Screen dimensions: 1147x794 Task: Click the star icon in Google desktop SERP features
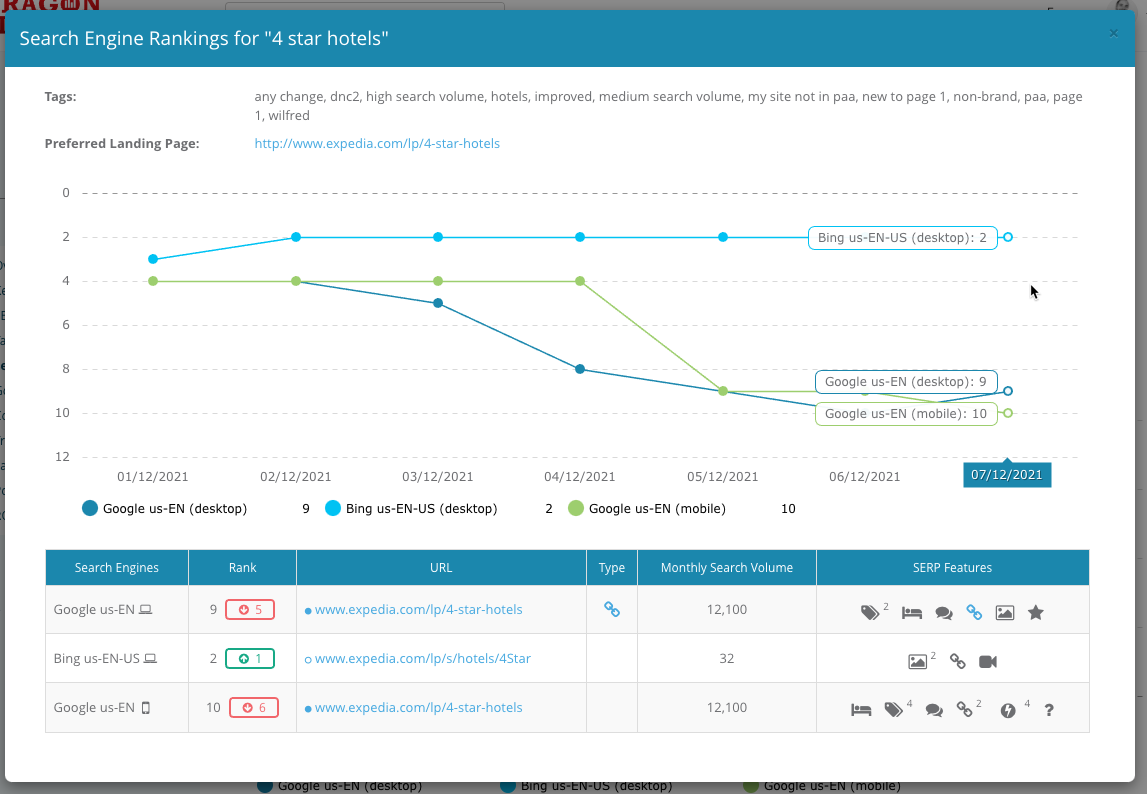pyautogui.click(x=1036, y=612)
